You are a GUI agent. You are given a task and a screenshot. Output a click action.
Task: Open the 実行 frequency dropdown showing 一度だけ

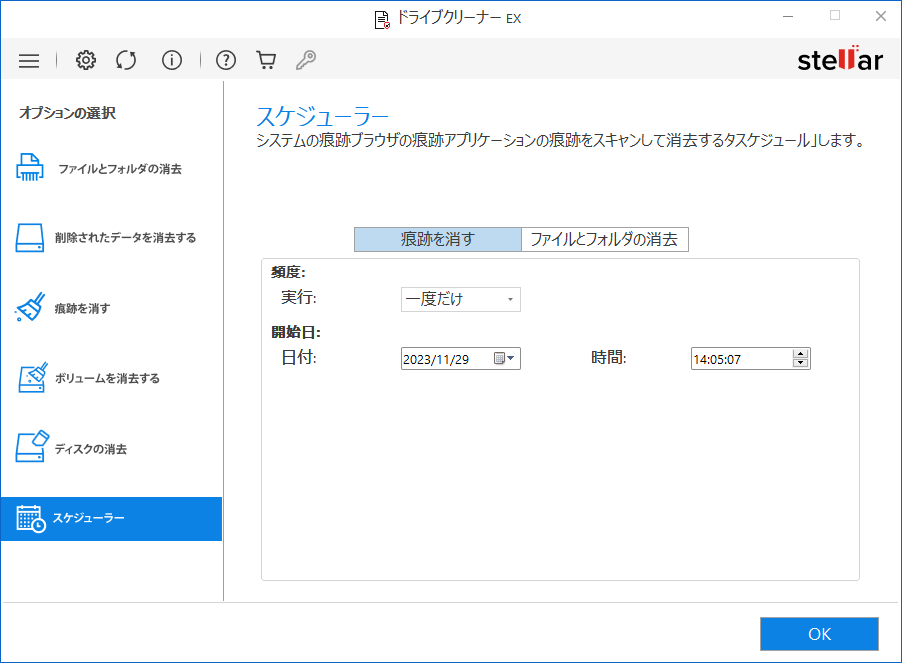point(460,299)
